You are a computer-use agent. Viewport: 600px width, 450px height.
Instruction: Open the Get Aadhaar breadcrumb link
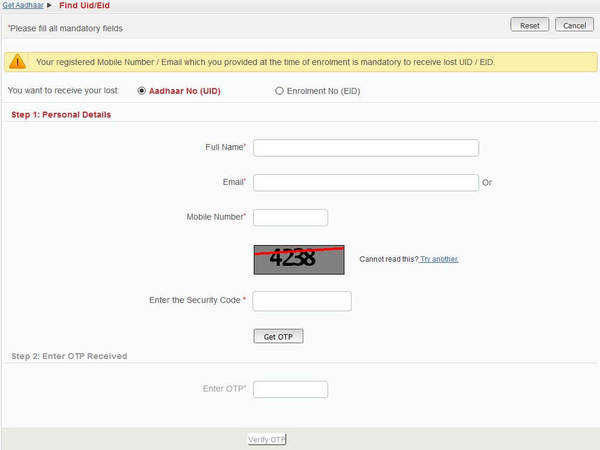coord(22,6)
